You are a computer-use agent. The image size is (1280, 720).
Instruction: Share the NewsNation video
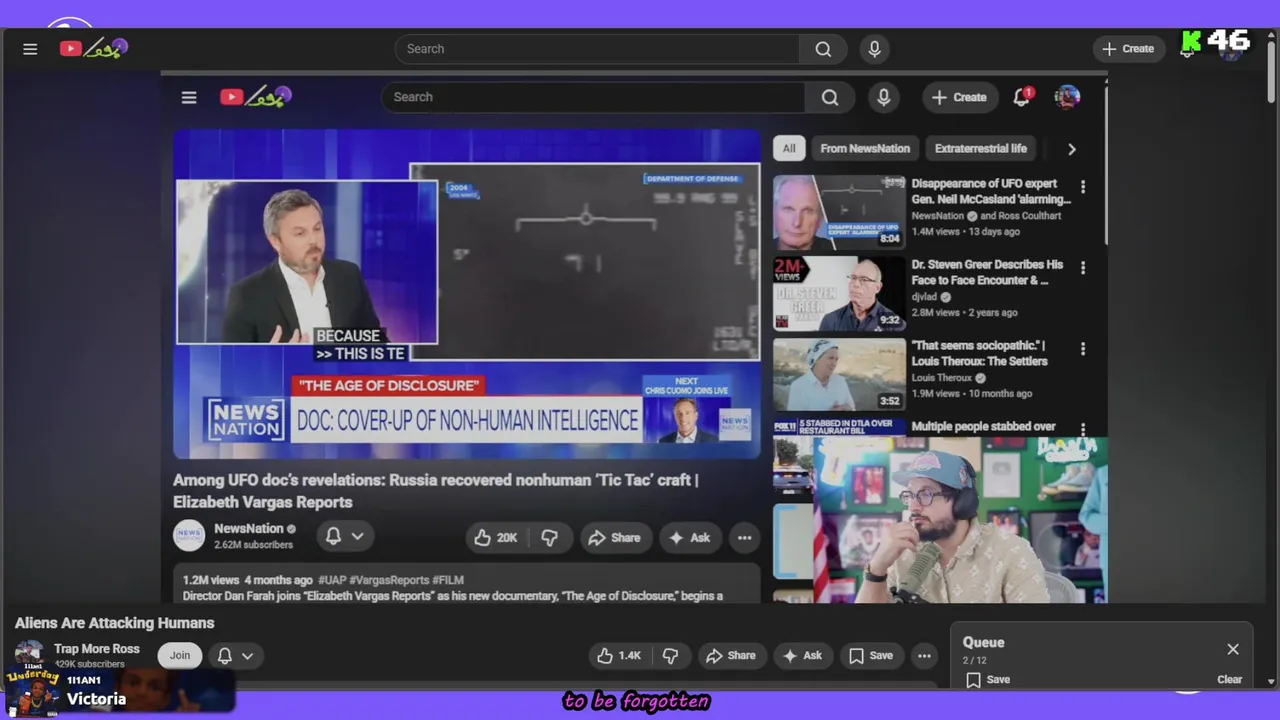[x=614, y=538]
